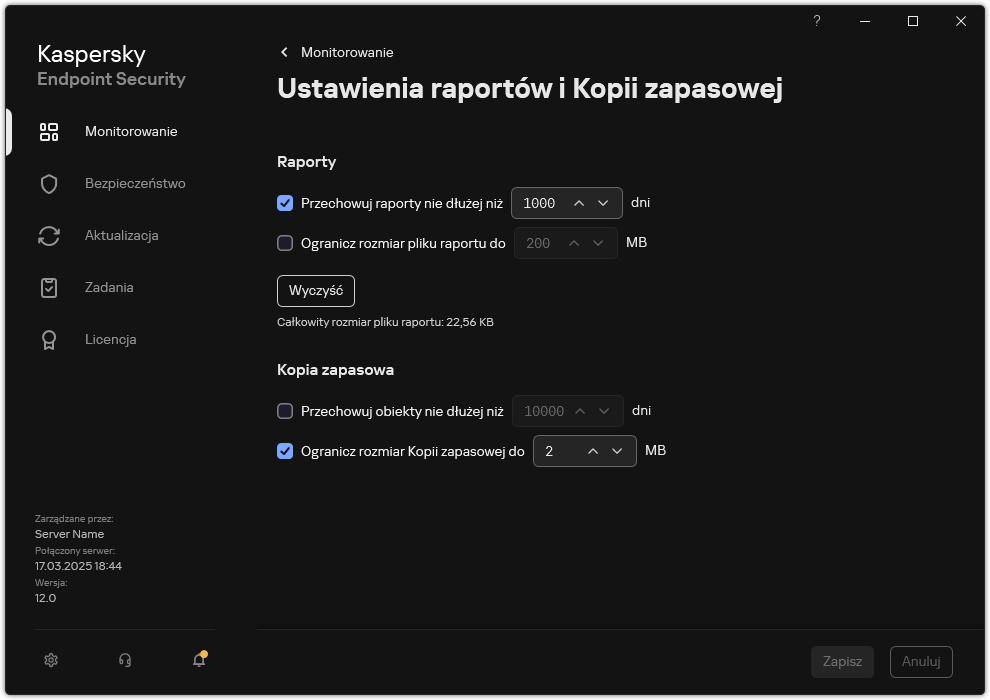This screenshot has height=700, width=990.
Task: Enable the report file size limit
Action: pyautogui.click(x=285, y=242)
